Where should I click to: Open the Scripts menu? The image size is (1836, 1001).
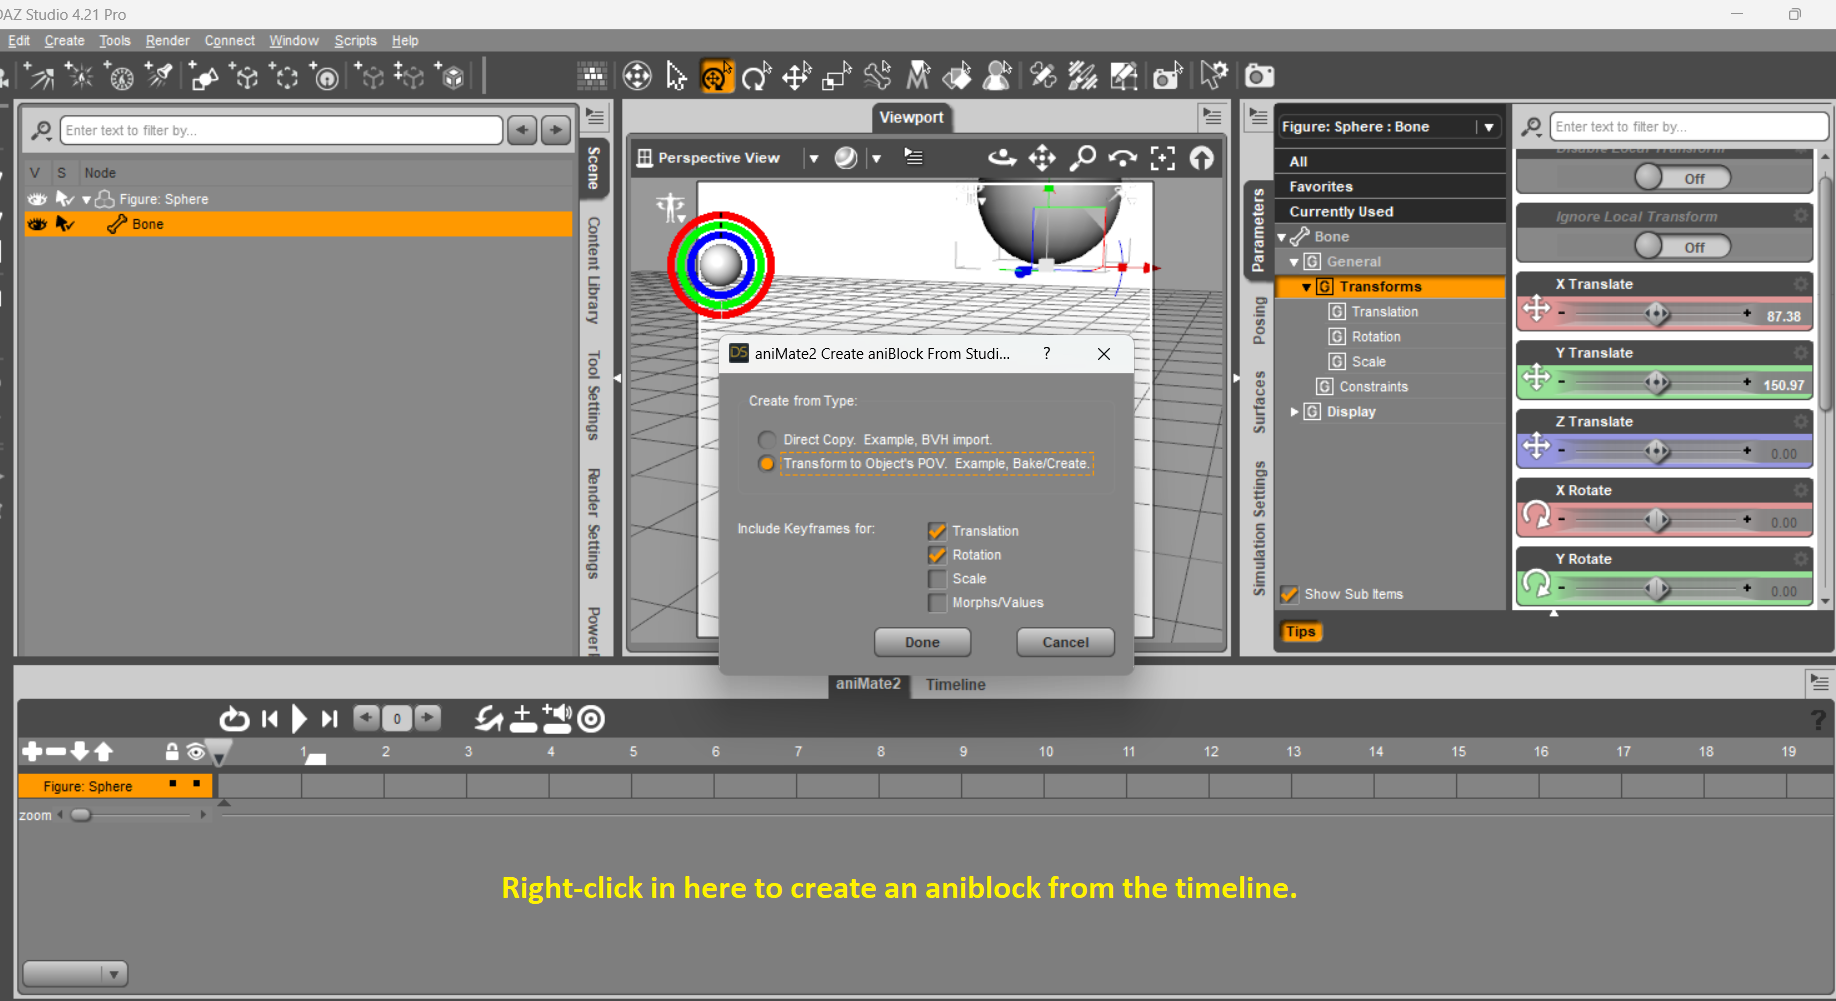pos(356,41)
